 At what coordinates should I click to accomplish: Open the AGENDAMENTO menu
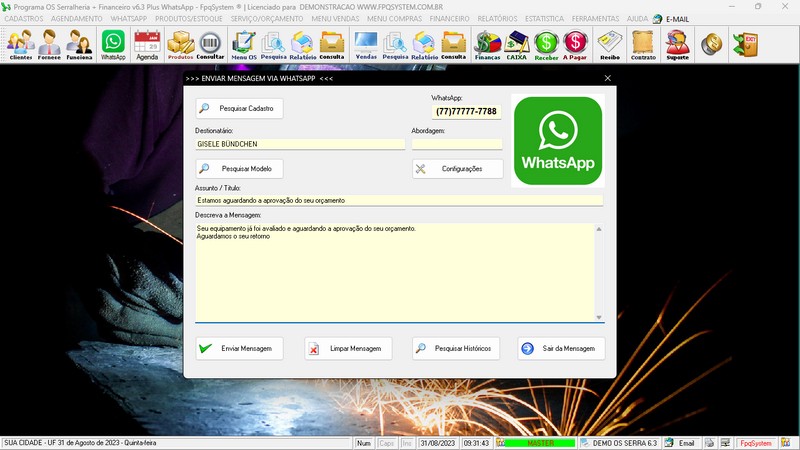coord(77,19)
